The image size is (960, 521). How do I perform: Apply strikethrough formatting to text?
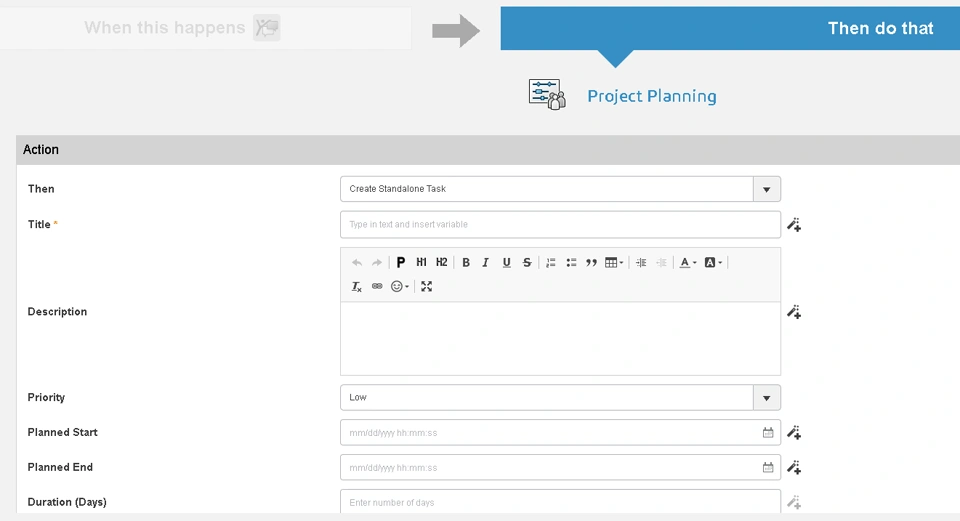pyautogui.click(x=527, y=263)
